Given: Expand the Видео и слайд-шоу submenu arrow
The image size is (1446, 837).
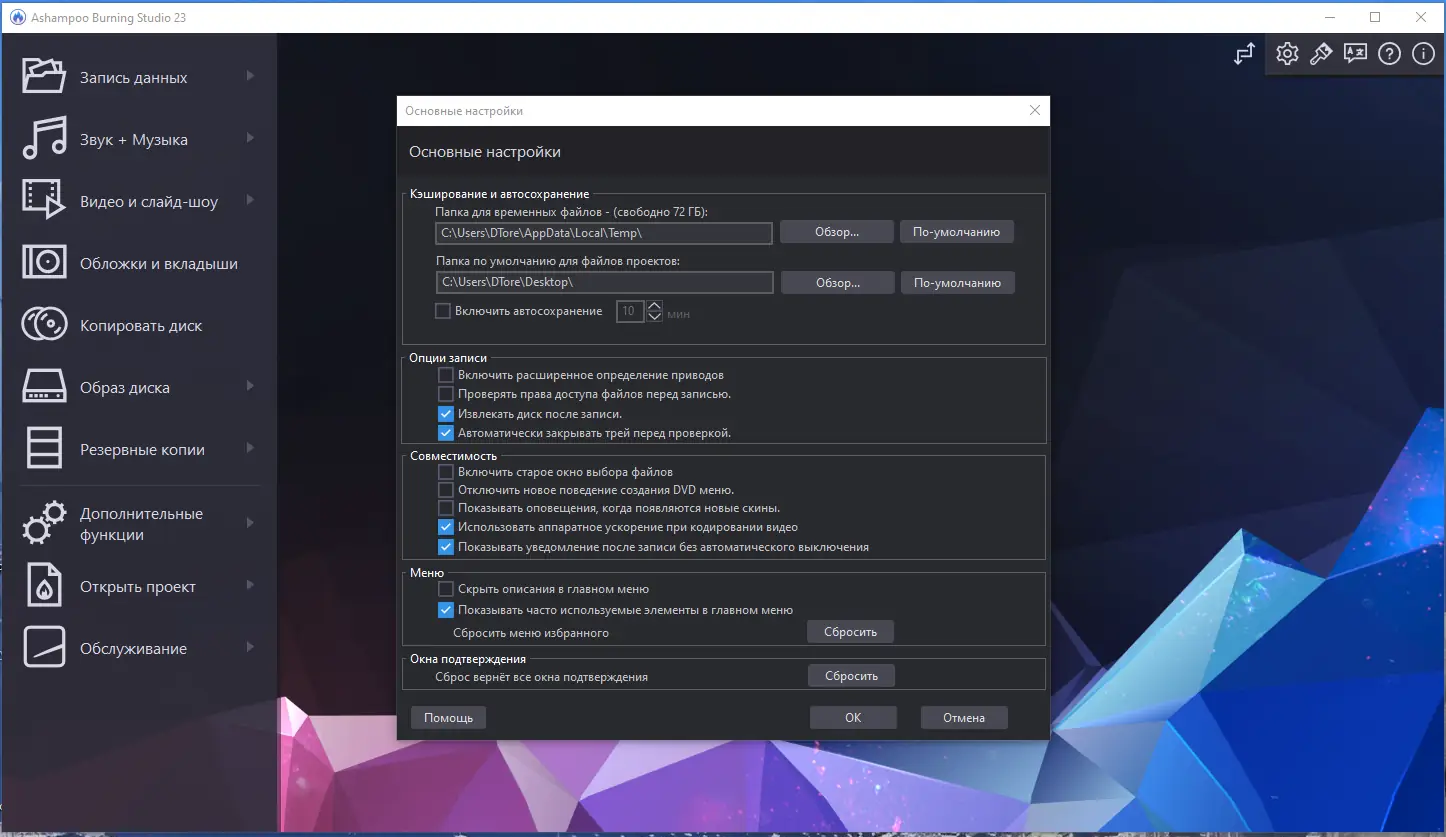Looking at the screenshot, I should (x=250, y=200).
